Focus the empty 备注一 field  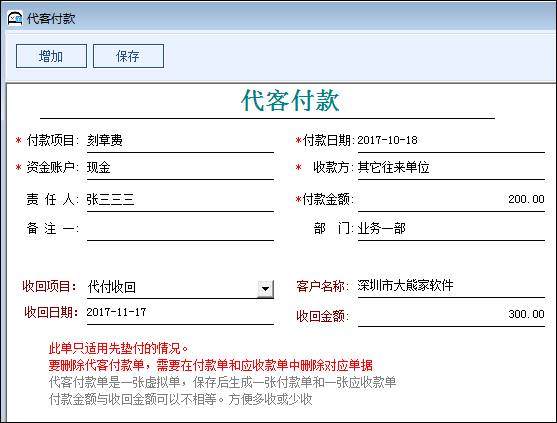pyautogui.click(x=180, y=229)
